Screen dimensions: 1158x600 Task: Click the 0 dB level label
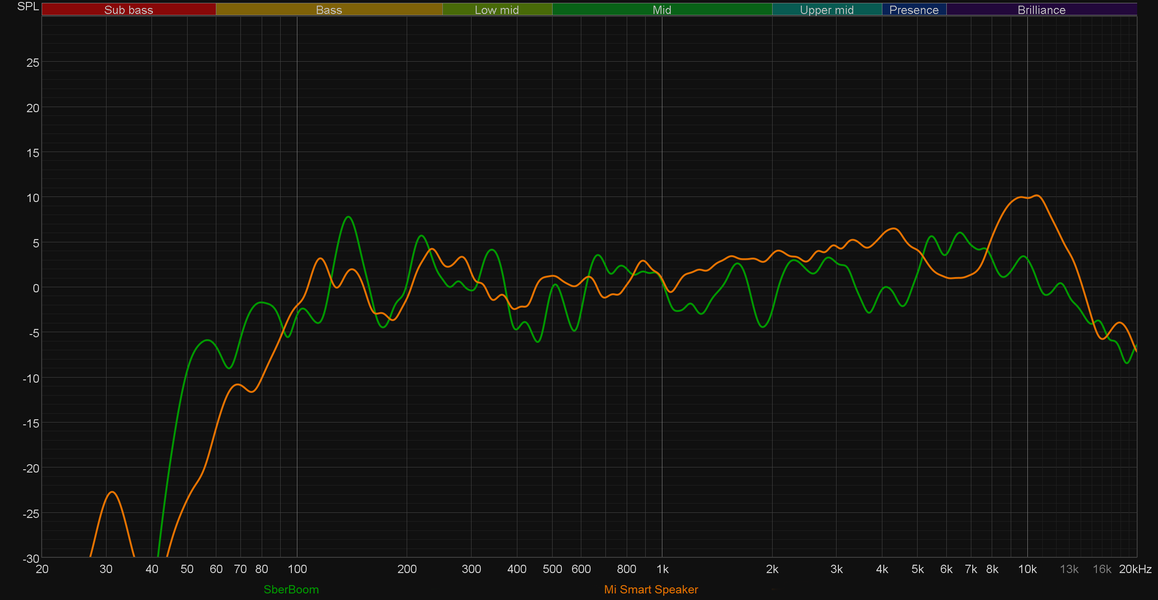pyautogui.click(x=35, y=287)
